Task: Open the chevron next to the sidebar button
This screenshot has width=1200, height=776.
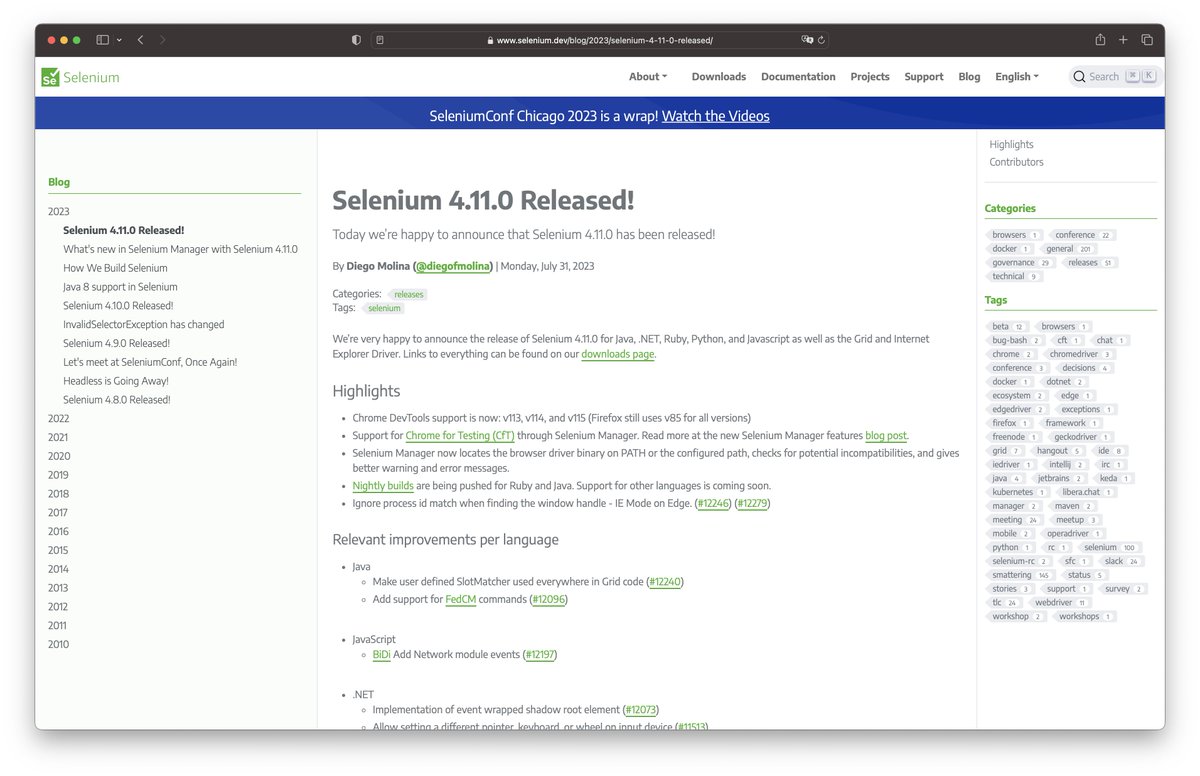Action: 119,39
